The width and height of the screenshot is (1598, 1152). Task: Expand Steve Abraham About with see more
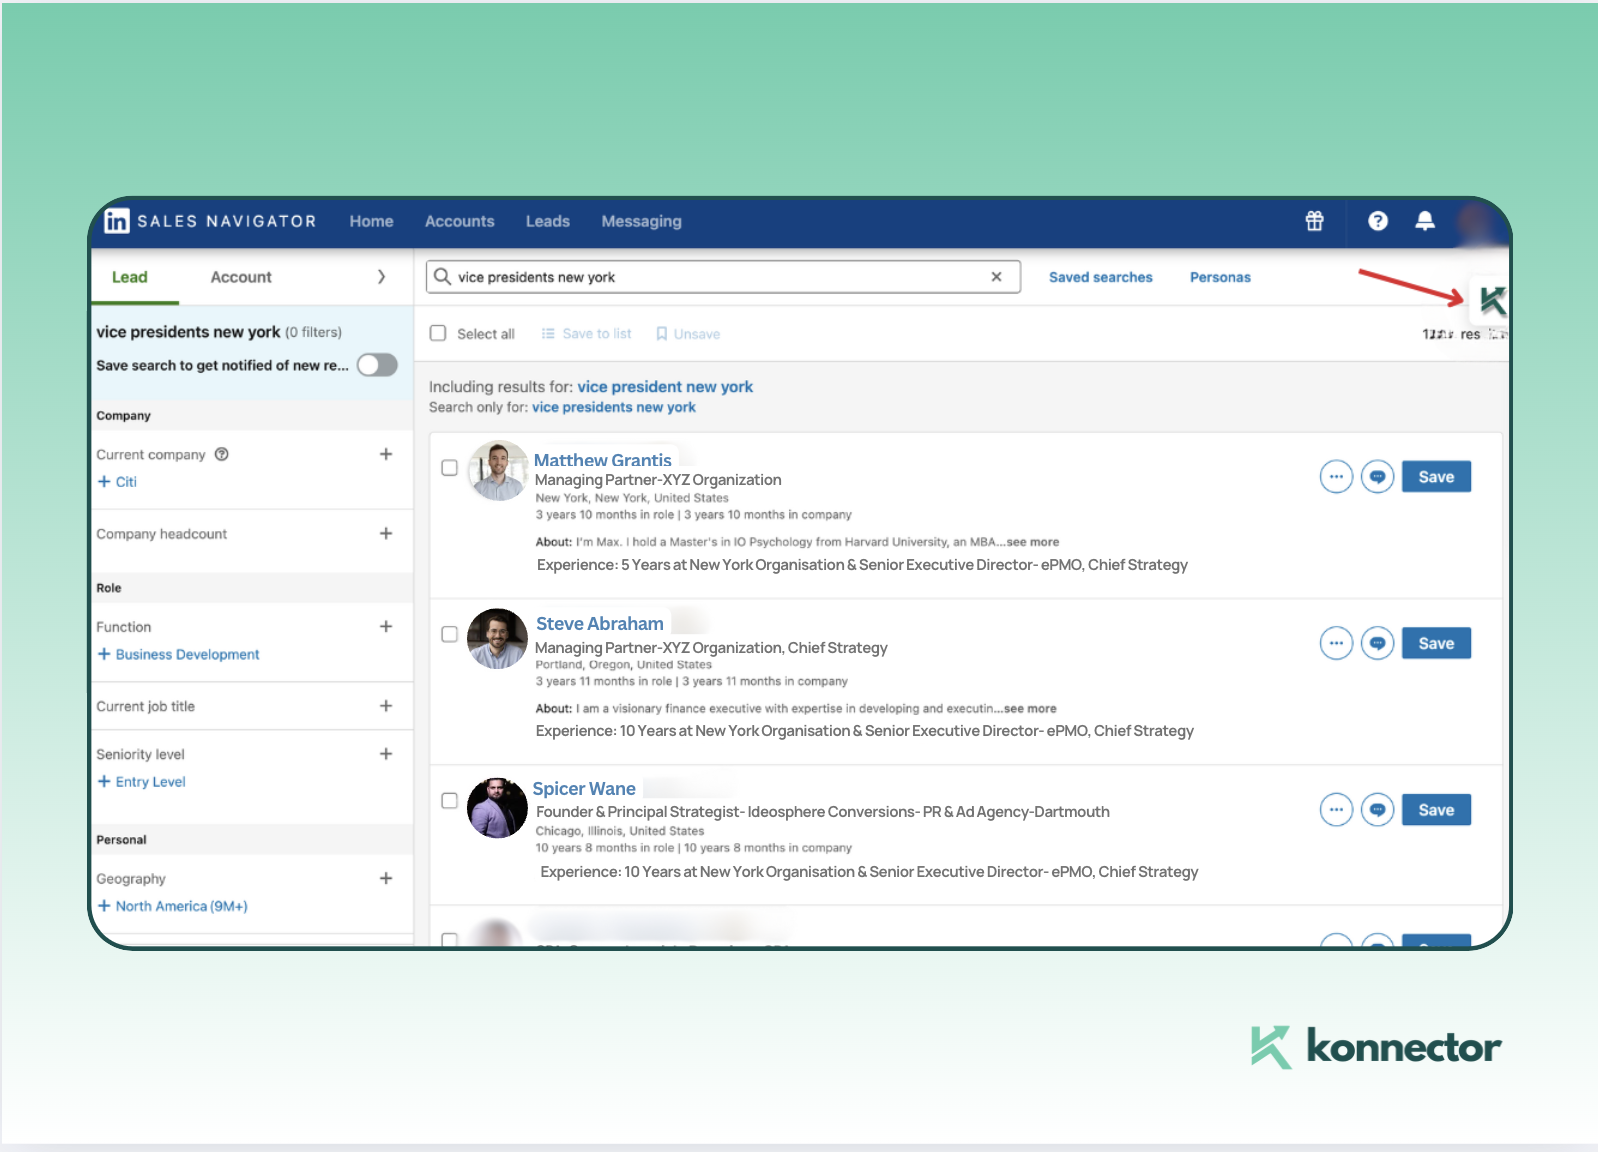(1029, 708)
